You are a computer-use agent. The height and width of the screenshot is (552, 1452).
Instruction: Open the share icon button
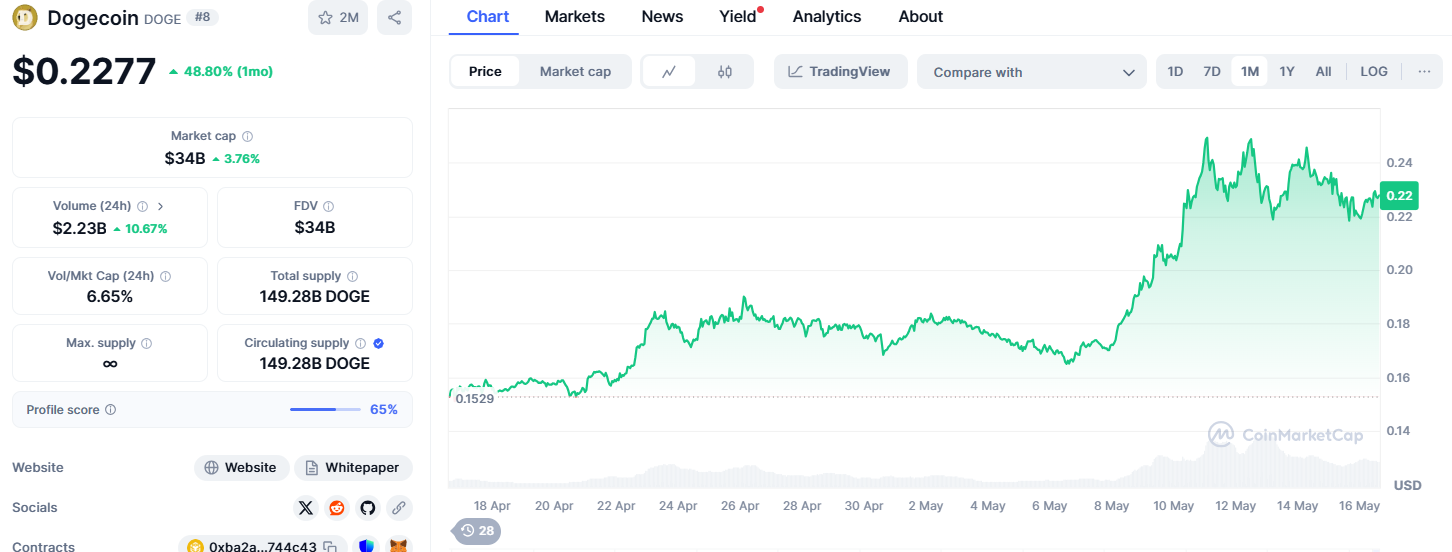pyautogui.click(x=394, y=17)
